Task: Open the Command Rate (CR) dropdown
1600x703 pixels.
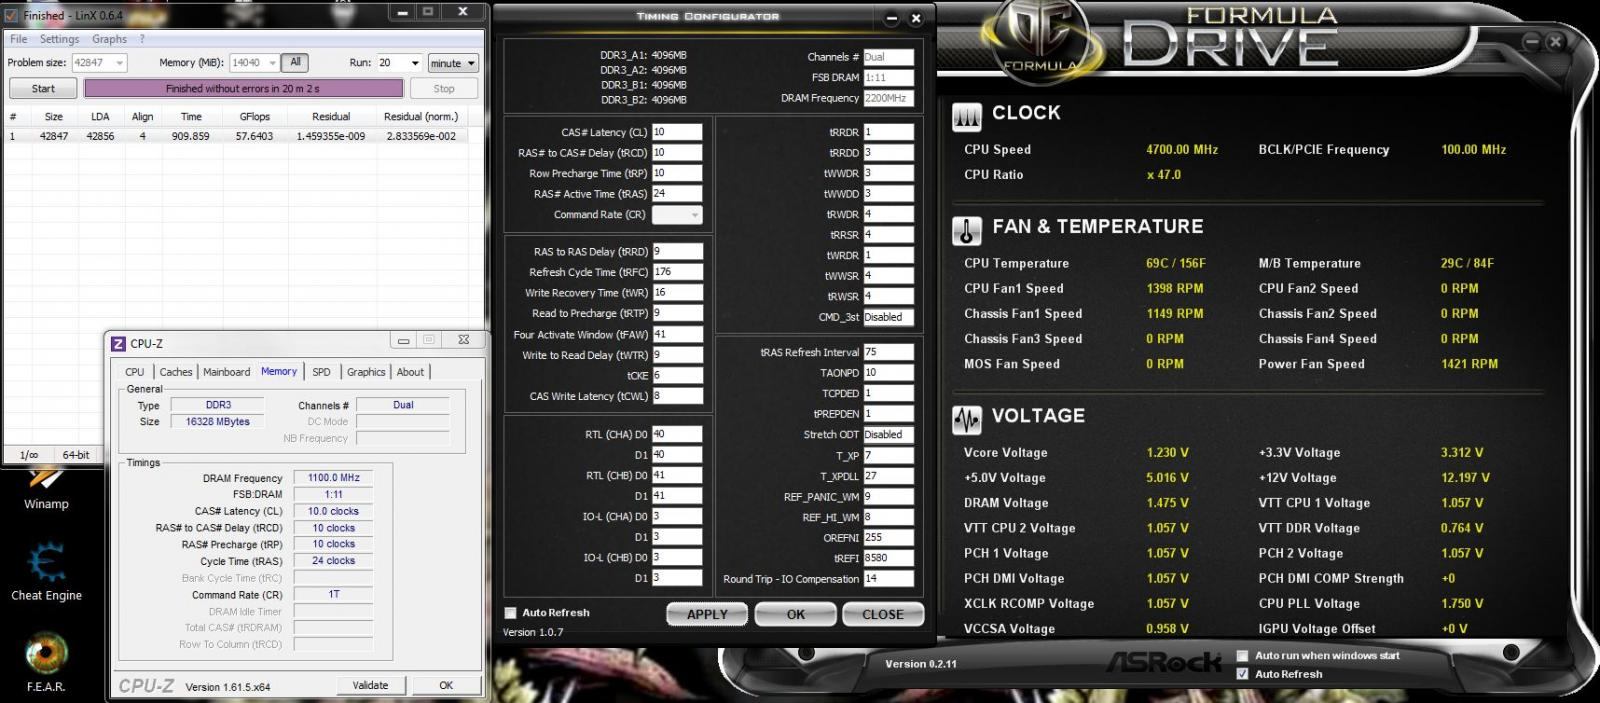Action: [x=677, y=215]
